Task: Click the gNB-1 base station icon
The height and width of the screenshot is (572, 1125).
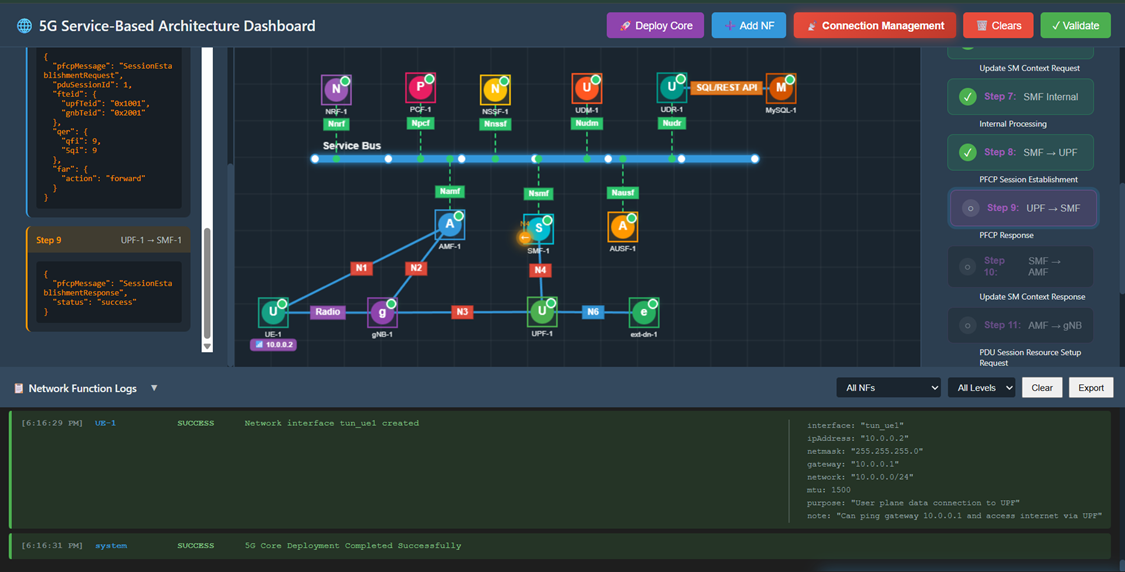Action: pos(382,312)
